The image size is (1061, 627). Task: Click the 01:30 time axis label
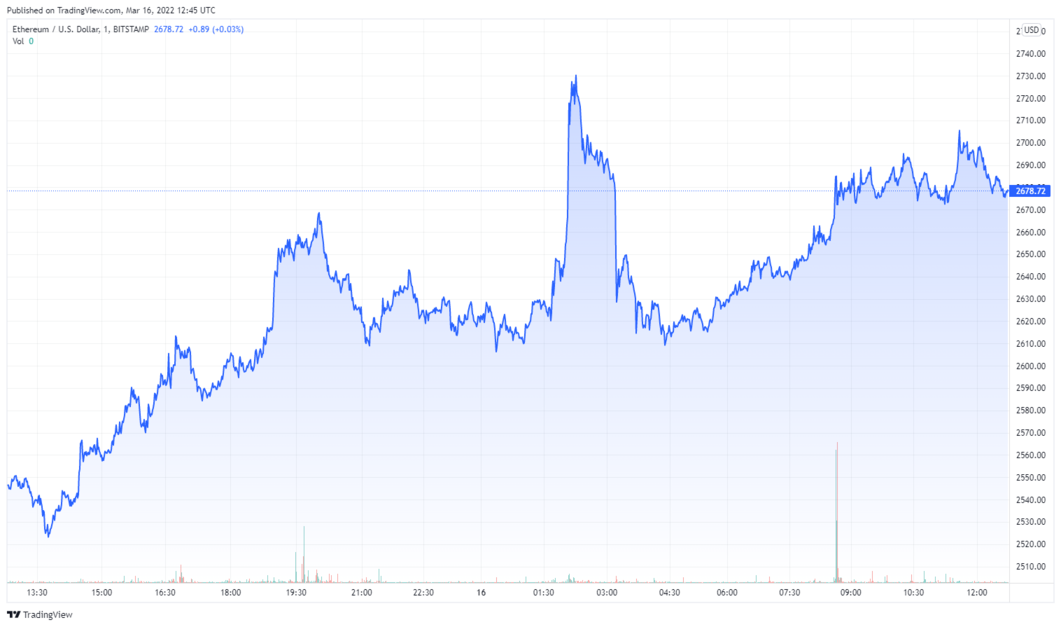pyautogui.click(x=543, y=593)
